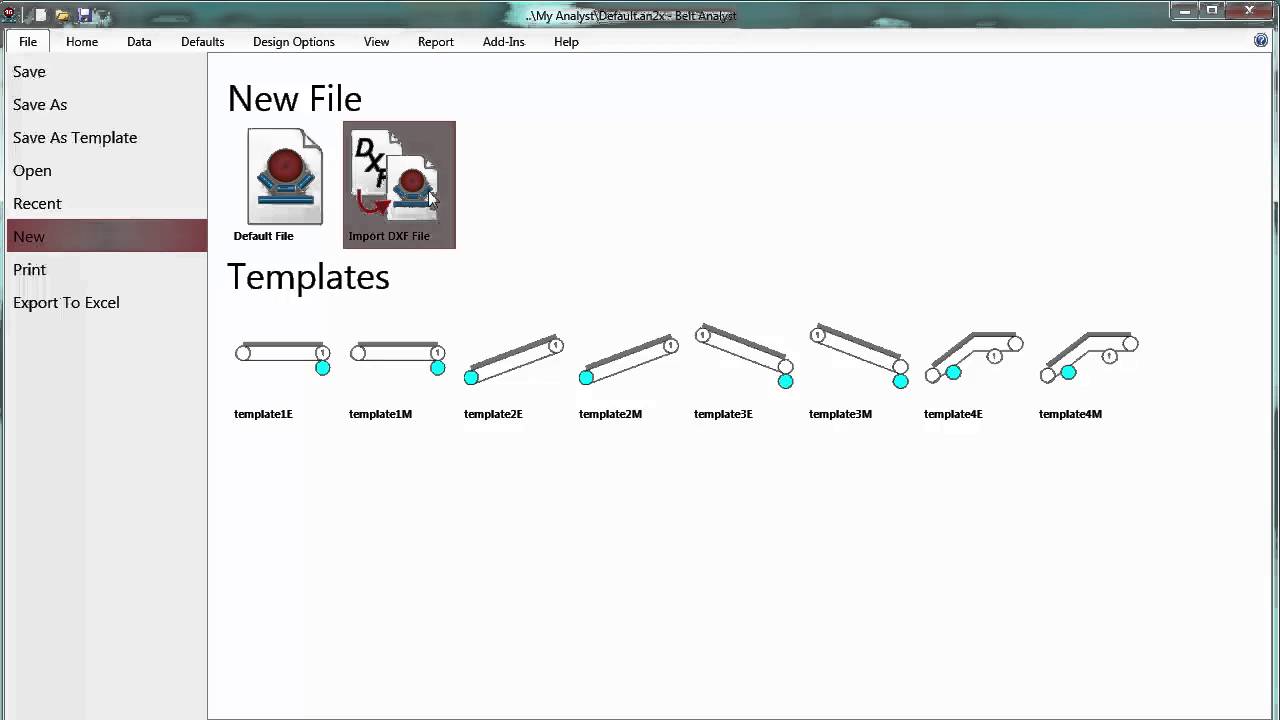This screenshot has height=720, width=1280.
Task: Click the template2E label text
Action: (493, 414)
